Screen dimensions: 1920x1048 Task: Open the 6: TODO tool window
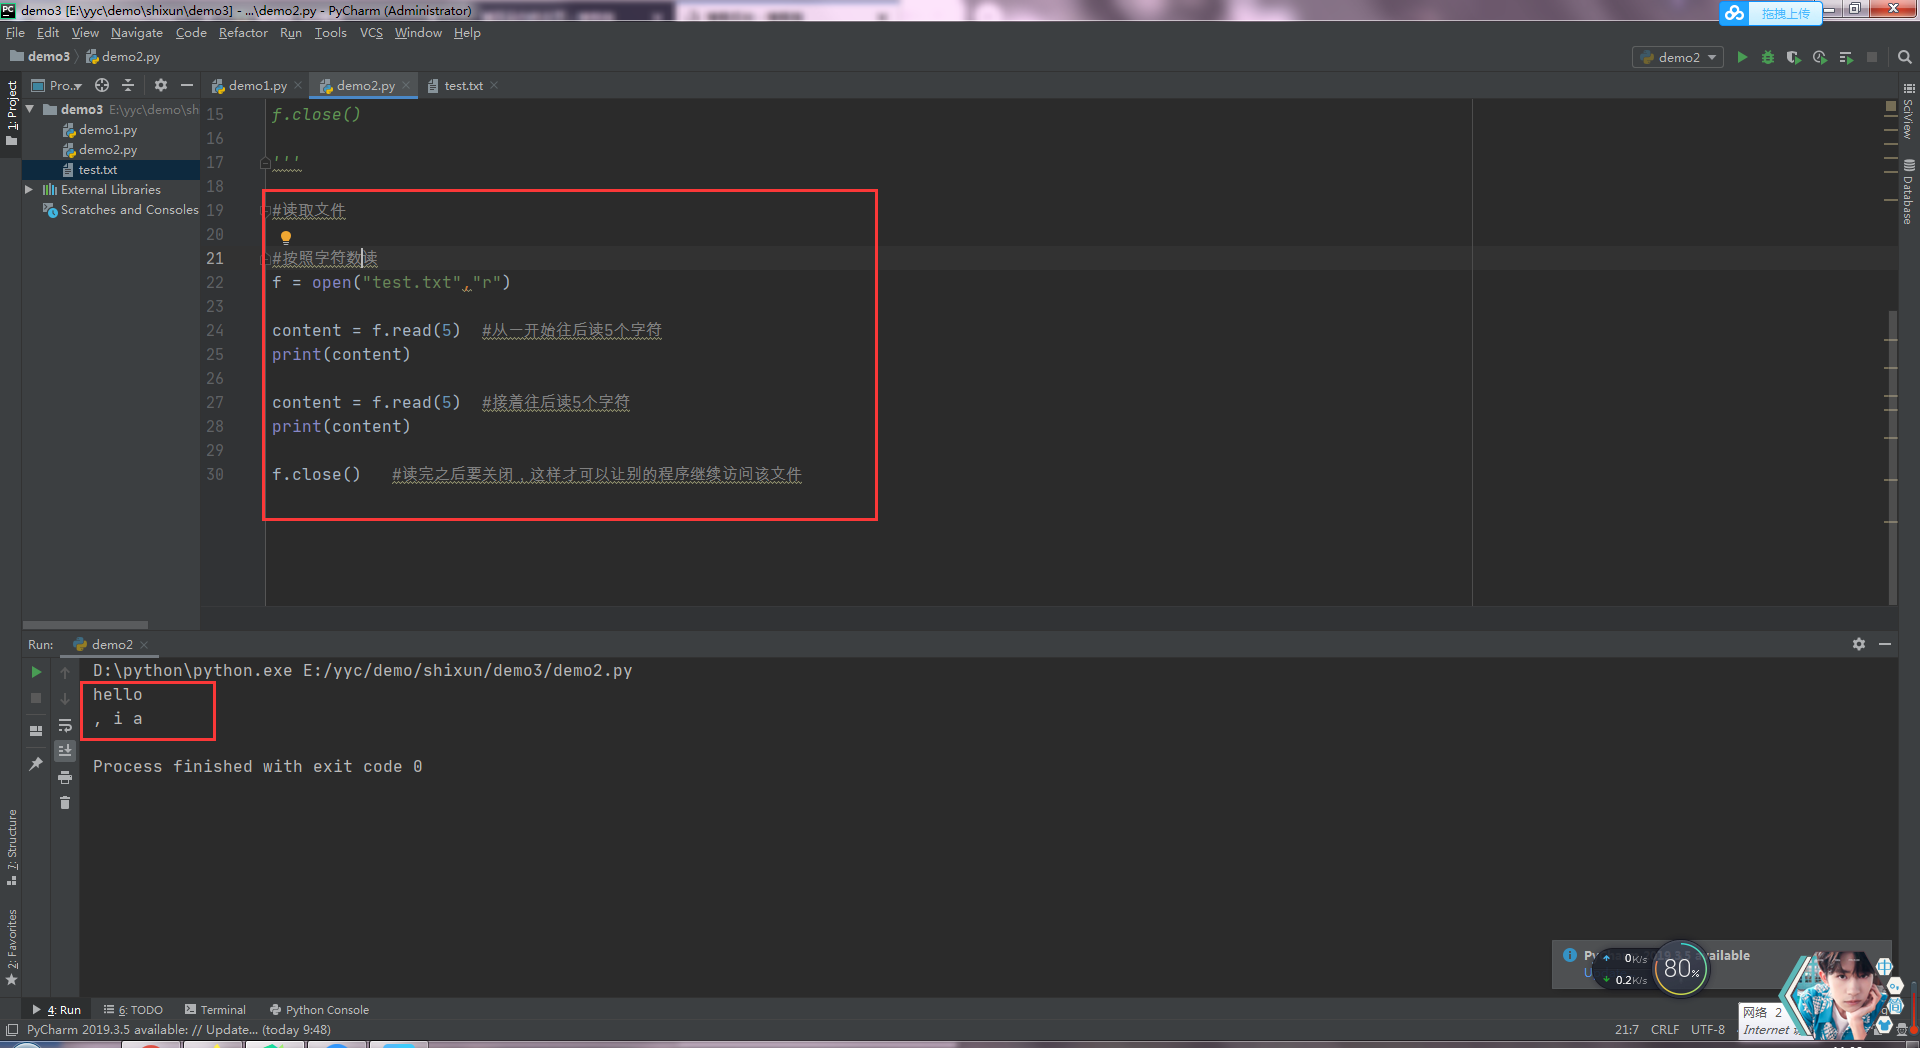tap(133, 1010)
